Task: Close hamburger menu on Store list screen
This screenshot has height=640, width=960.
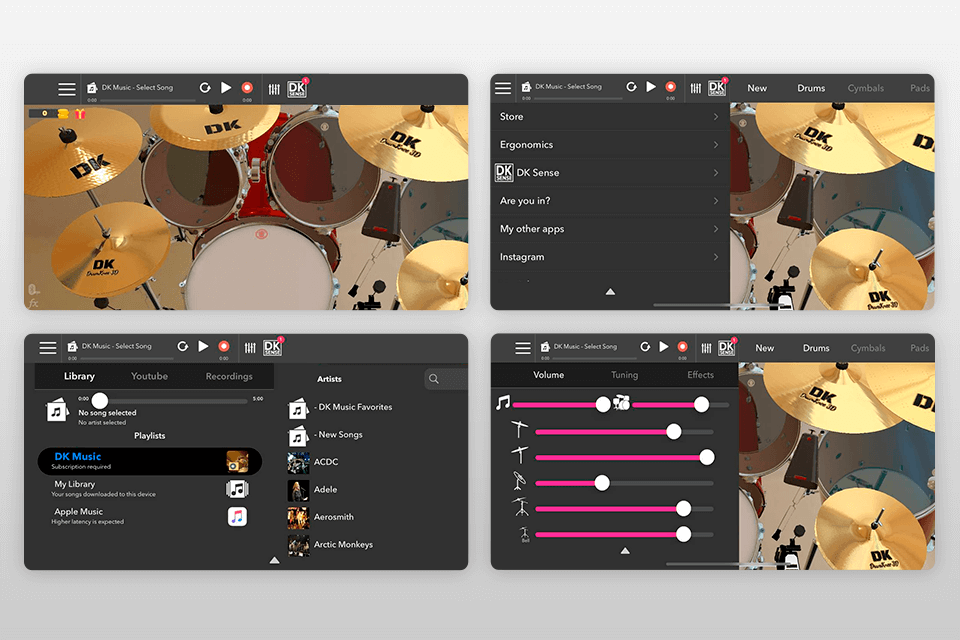Action: click(503, 88)
